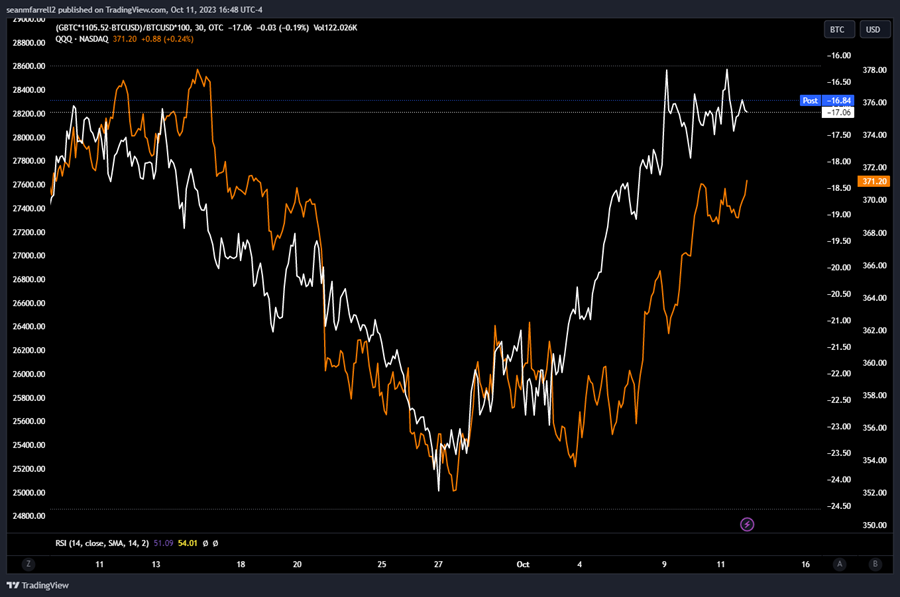900x597 pixels.
Task: Click the 364.00 QQQ axis label
Action: tap(874, 298)
